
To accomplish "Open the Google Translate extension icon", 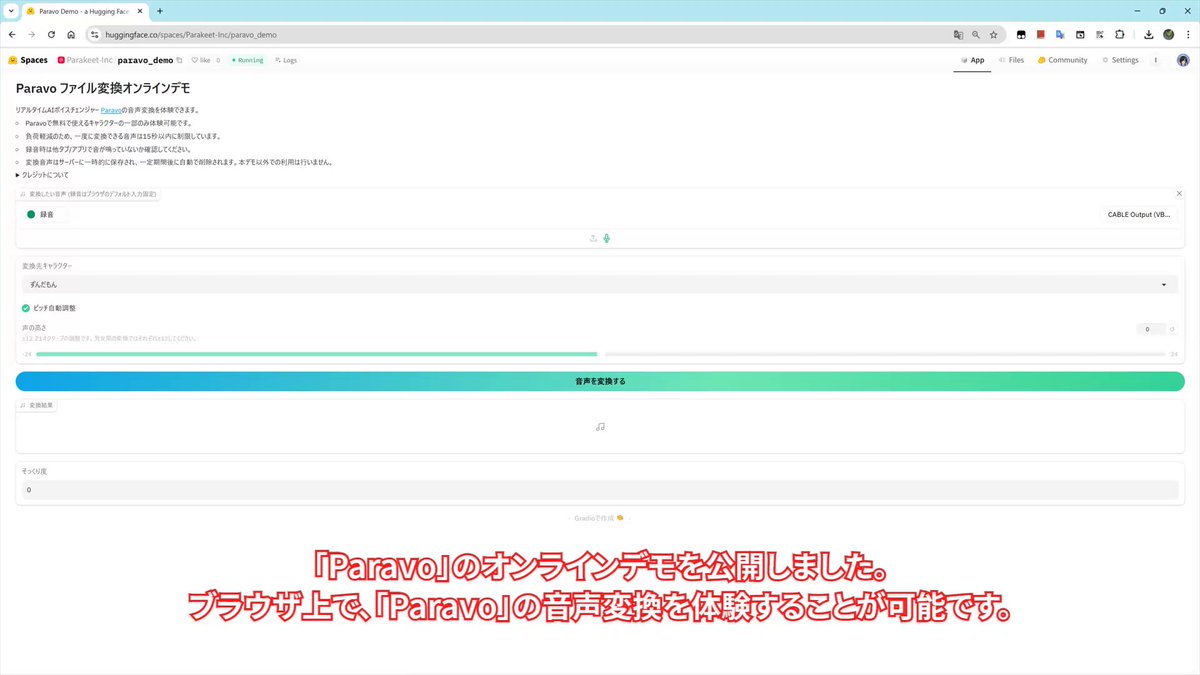I will pyautogui.click(x=1060, y=34).
